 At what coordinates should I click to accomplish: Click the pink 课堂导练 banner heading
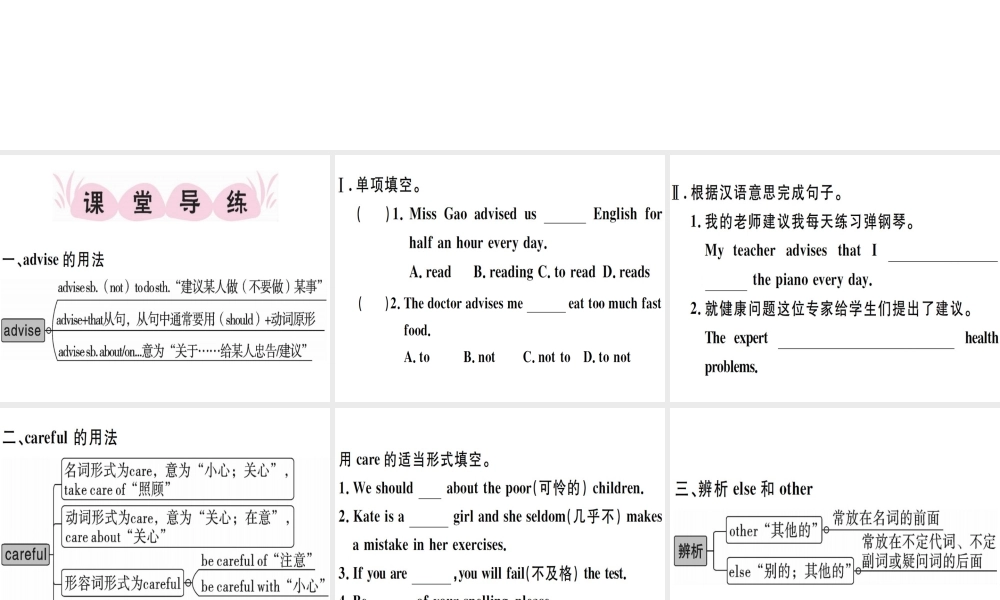166,197
